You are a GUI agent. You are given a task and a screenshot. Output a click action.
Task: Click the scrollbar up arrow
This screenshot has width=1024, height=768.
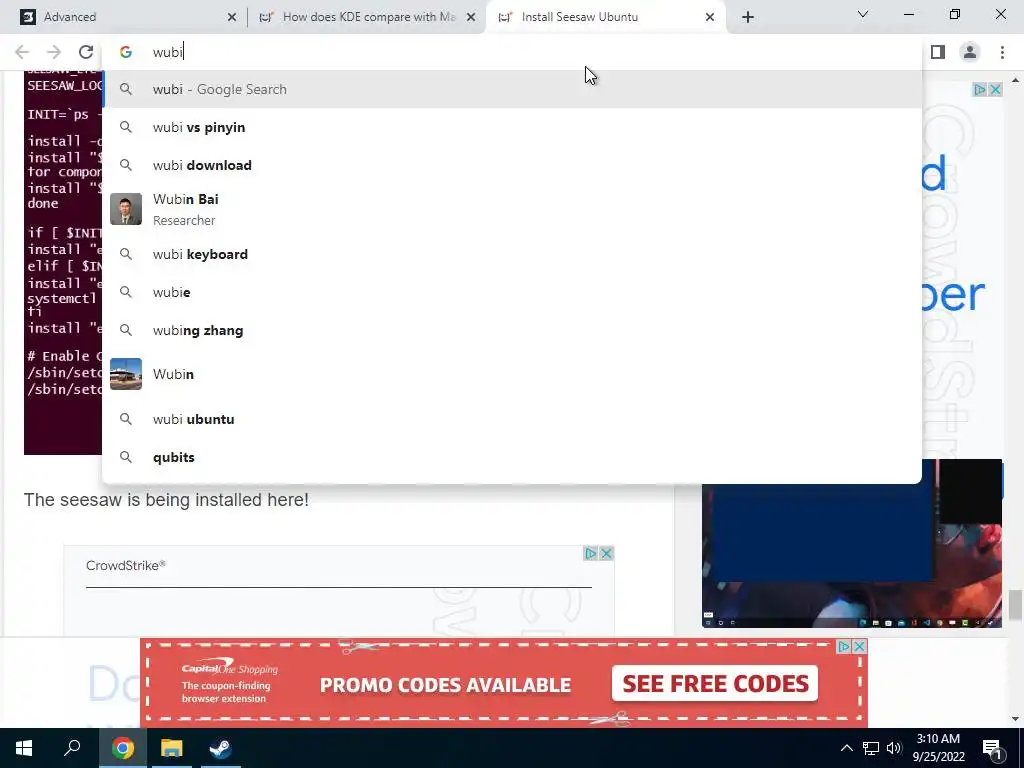[1015, 80]
